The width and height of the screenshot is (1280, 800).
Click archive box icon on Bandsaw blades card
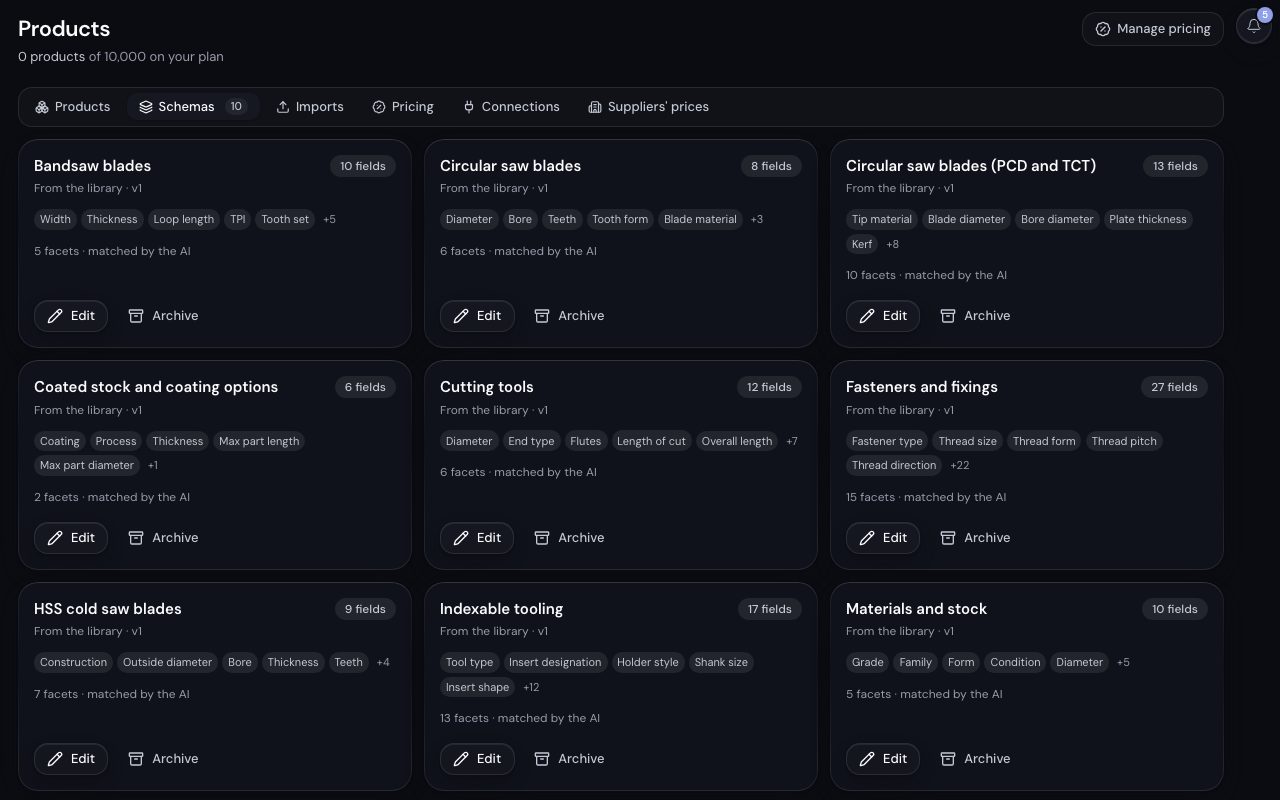coord(136,316)
